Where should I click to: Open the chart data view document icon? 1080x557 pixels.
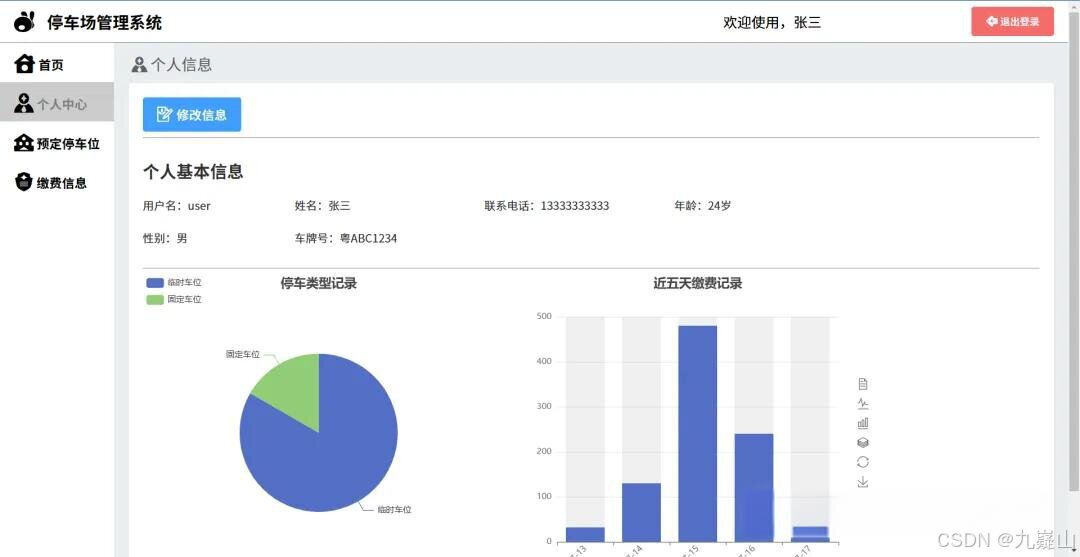coord(862,383)
